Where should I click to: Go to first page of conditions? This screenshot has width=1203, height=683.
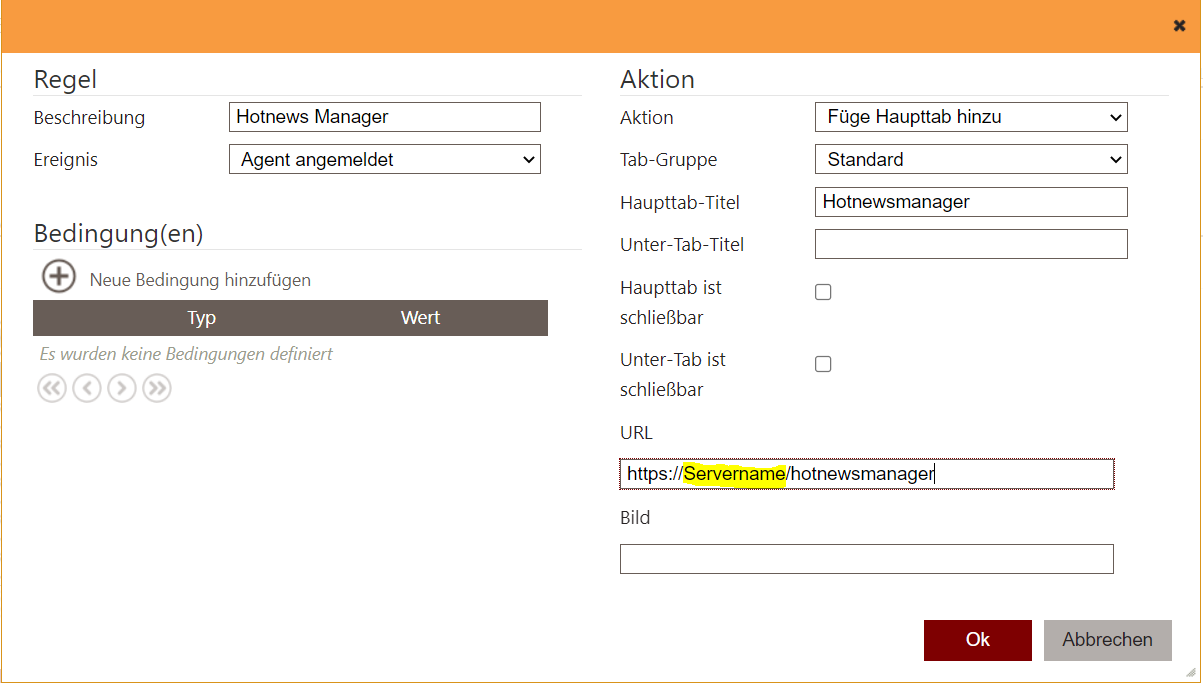click(52, 388)
